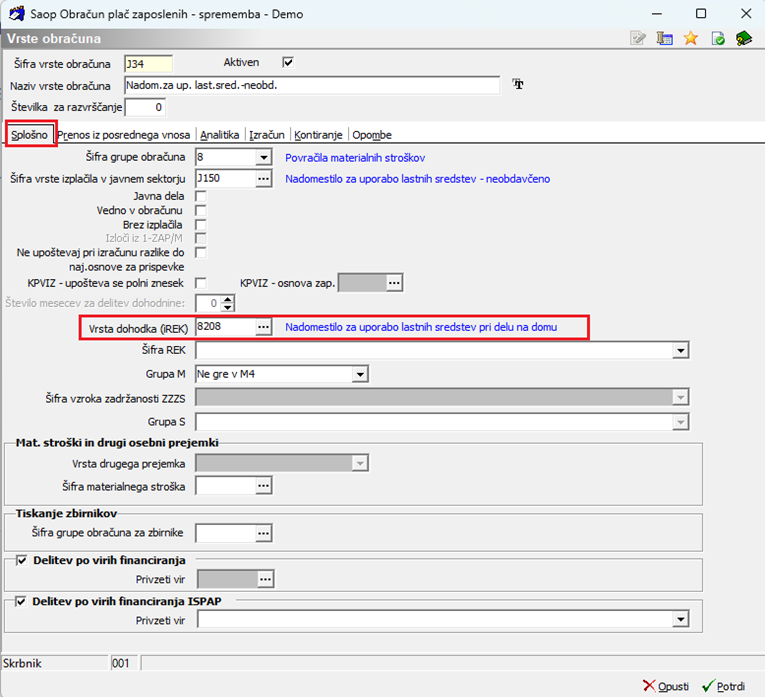Click the Opusti cancel button
The image size is (765, 697).
point(665,686)
